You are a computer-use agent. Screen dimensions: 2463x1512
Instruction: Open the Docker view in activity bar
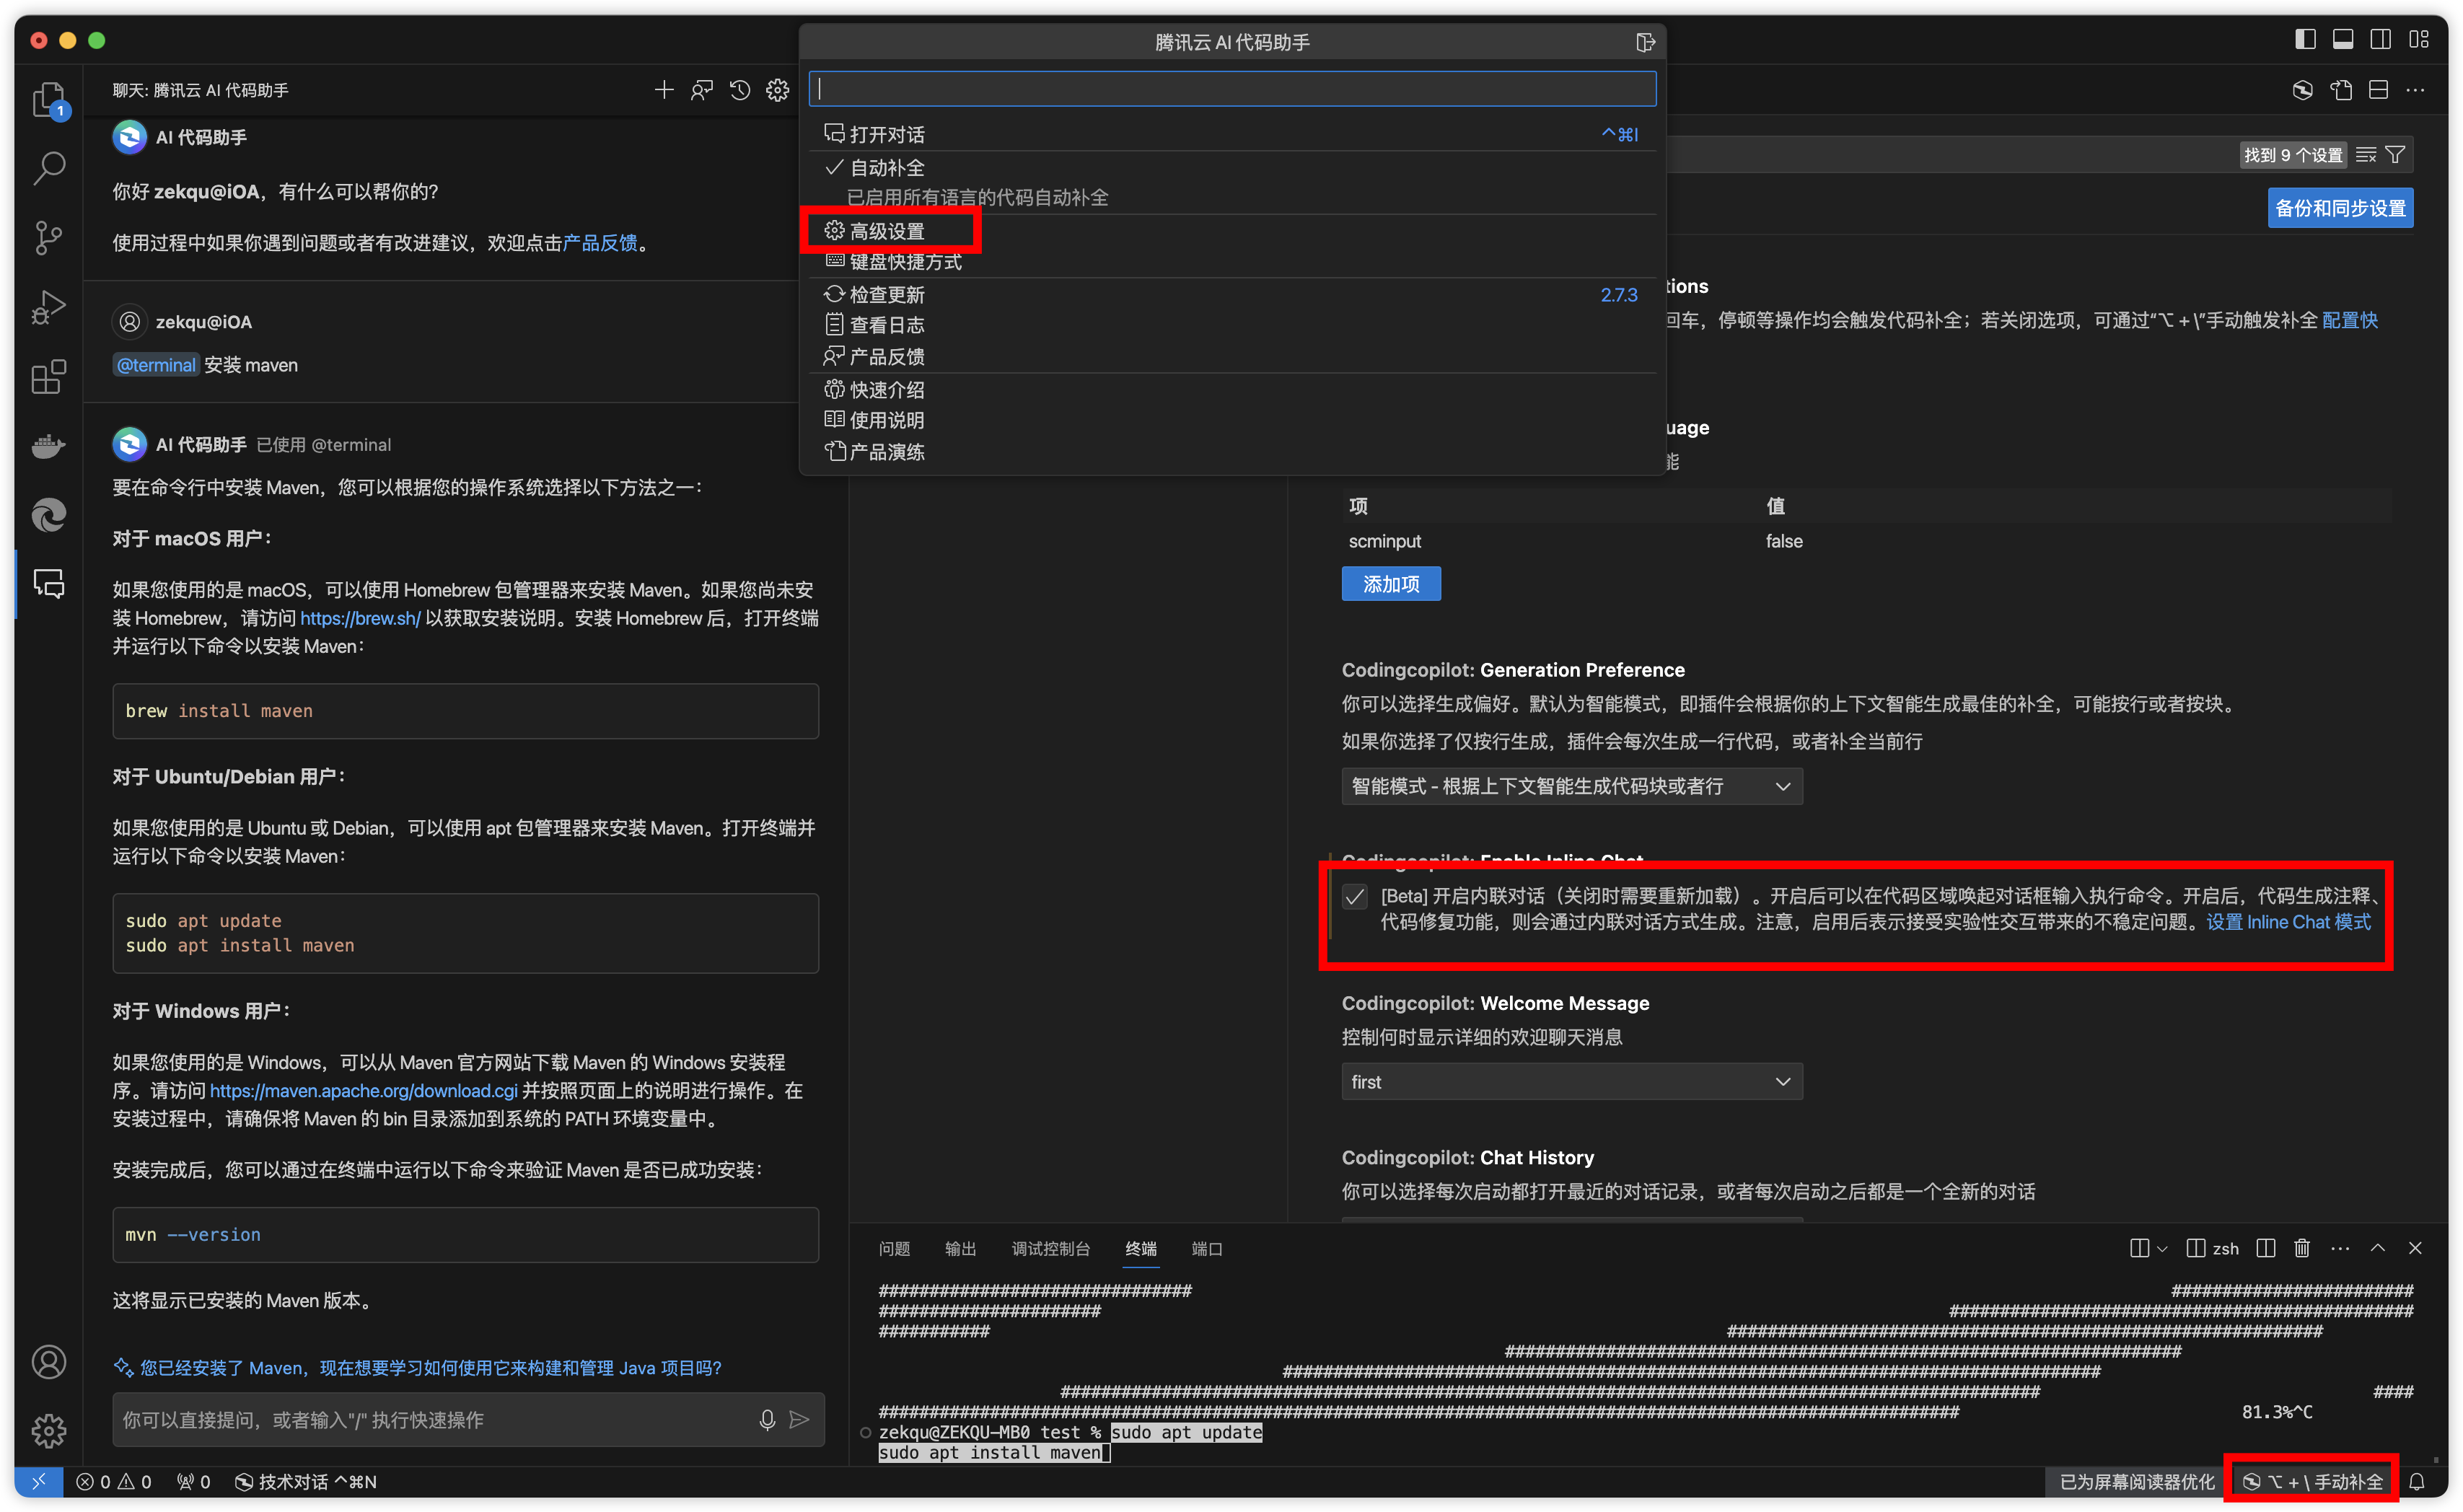tap(48, 446)
